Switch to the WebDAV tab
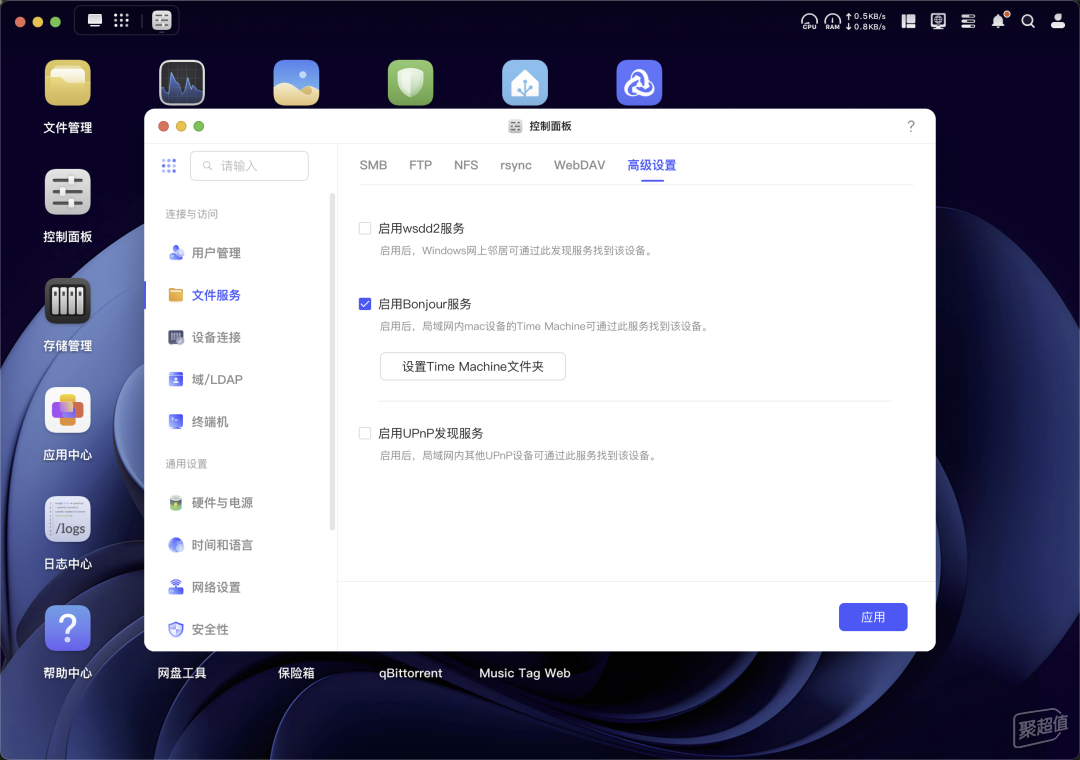Screen dimensions: 1080x760 579,165
